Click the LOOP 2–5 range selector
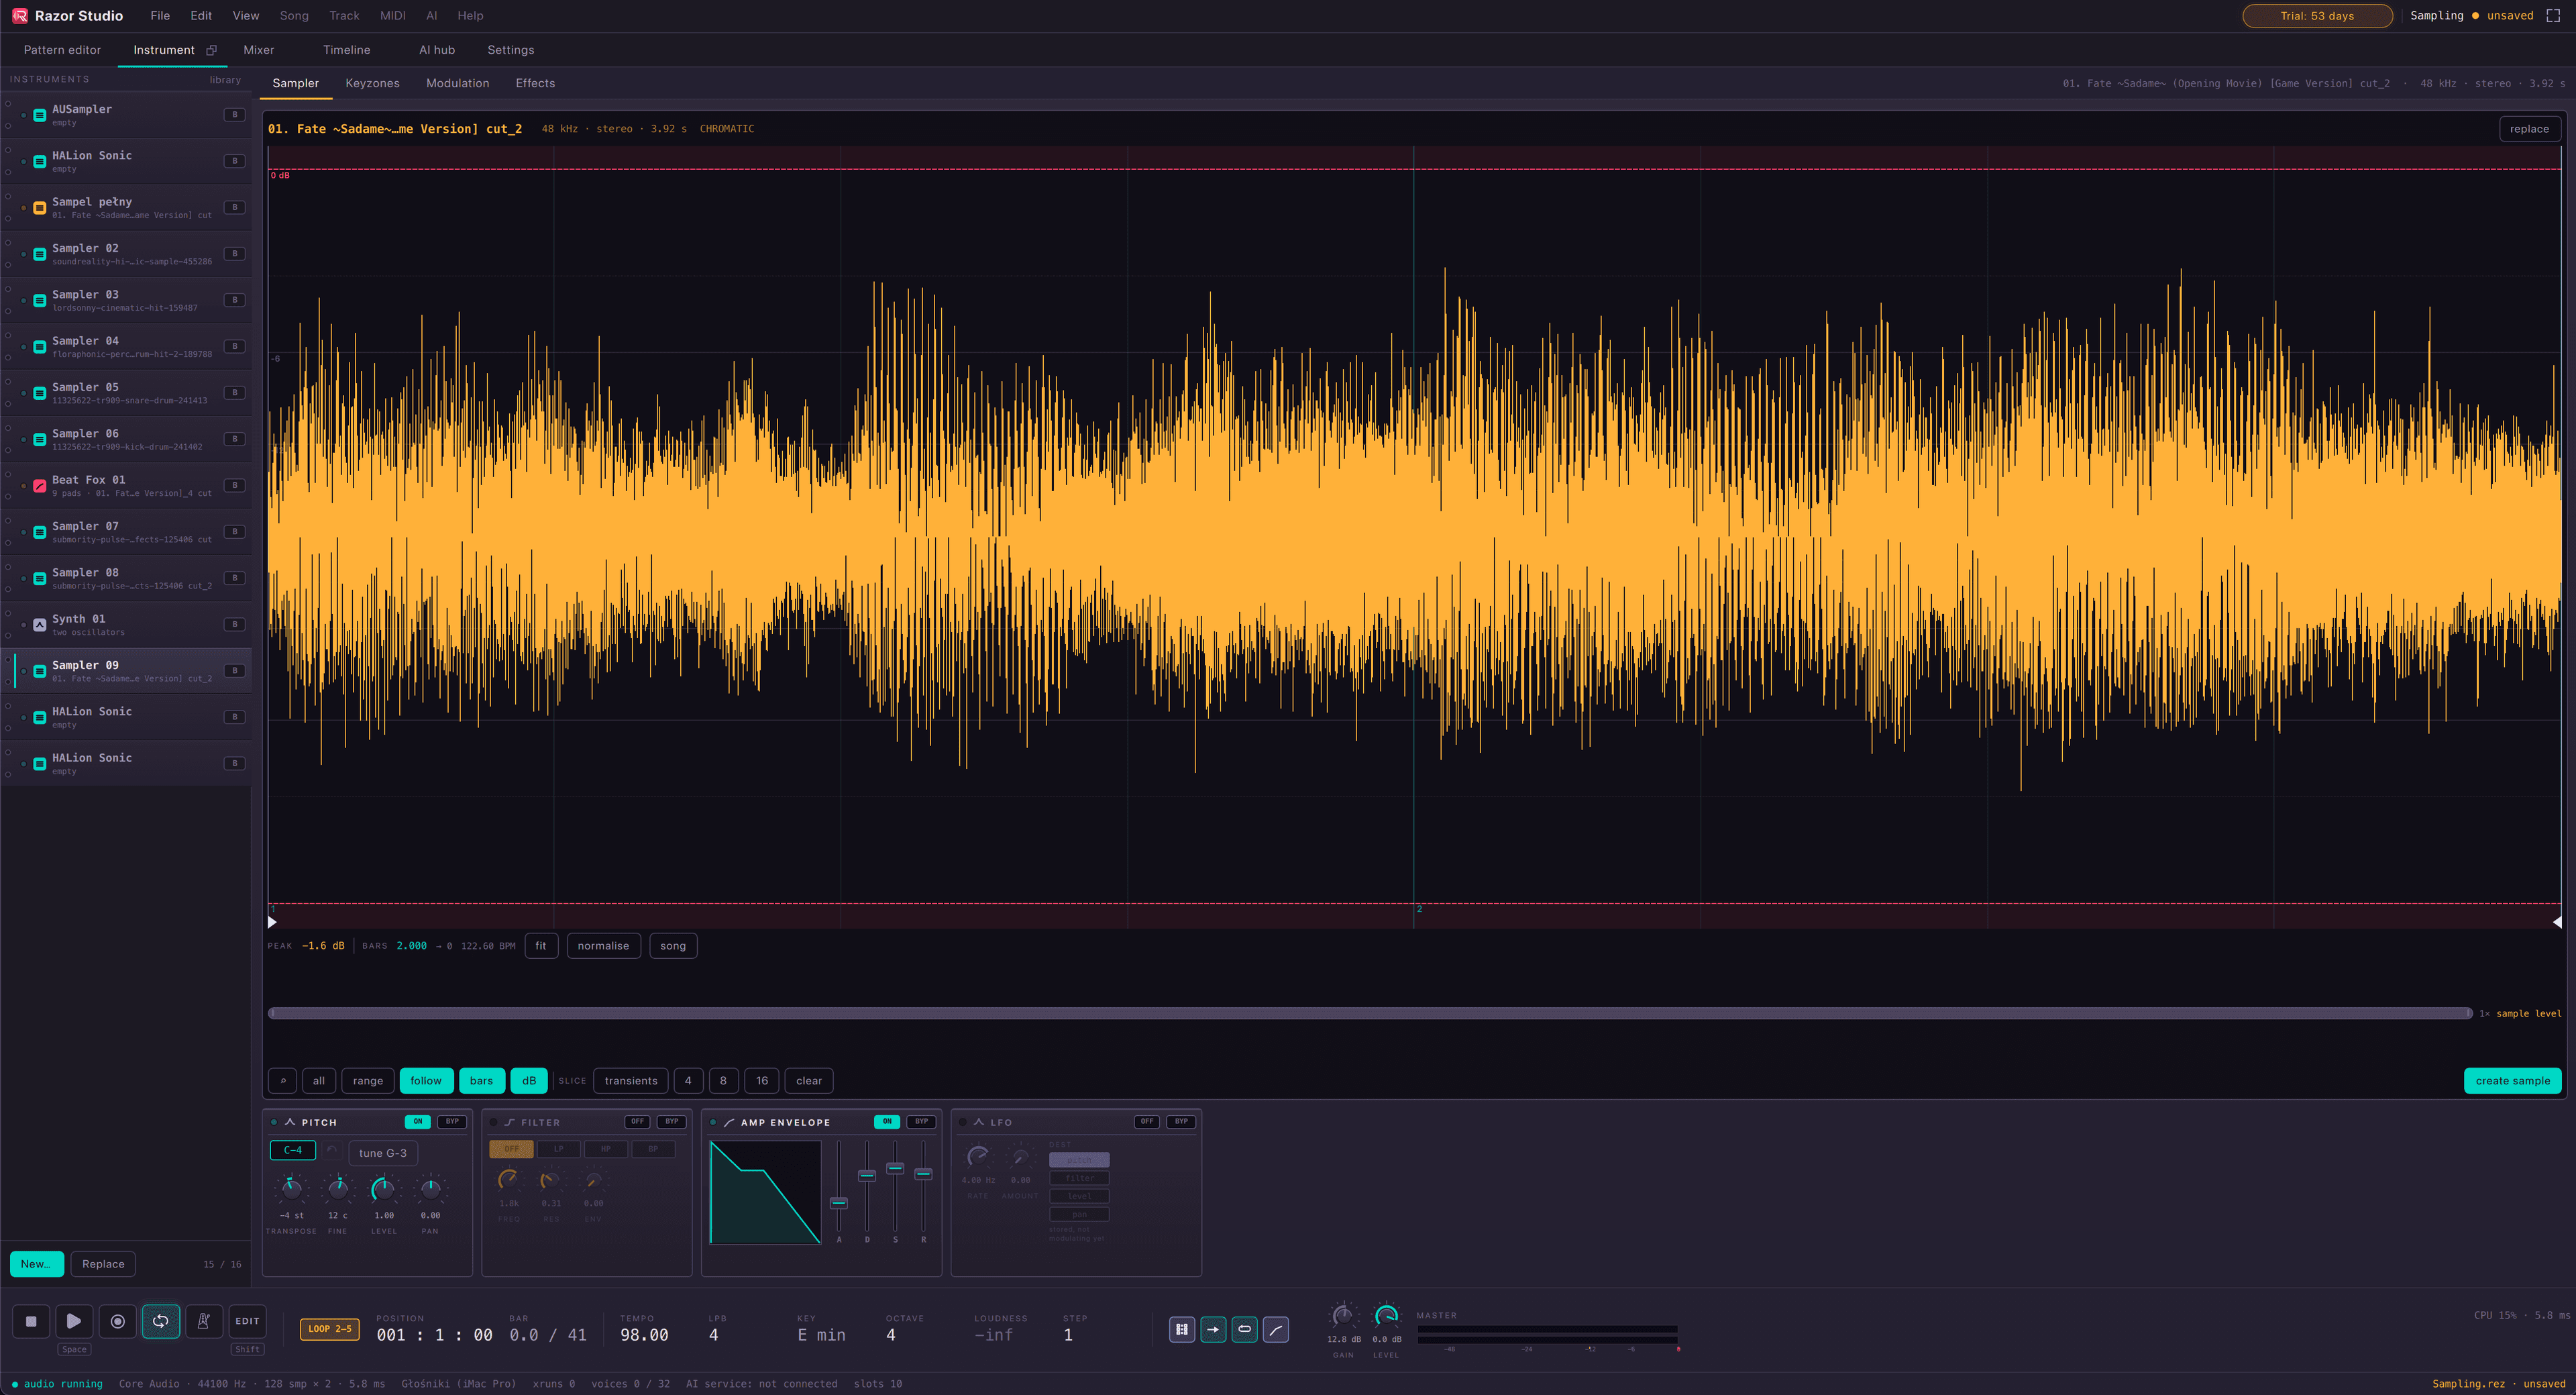2576x1395 pixels. [x=329, y=1329]
